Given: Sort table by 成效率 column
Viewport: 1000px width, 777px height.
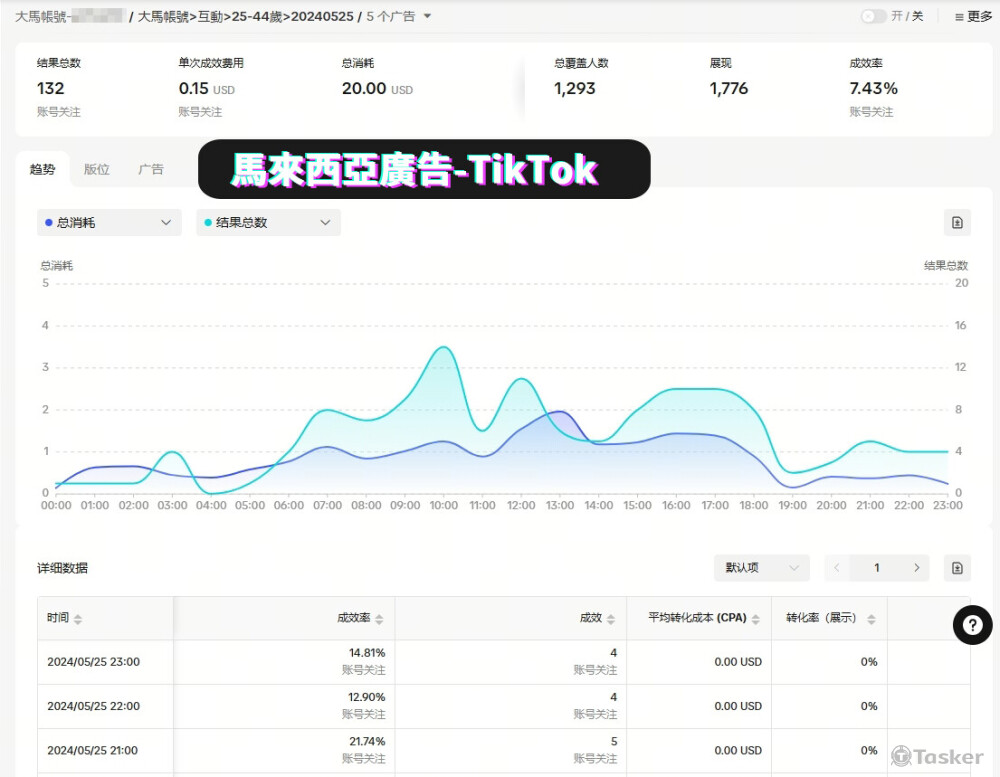Looking at the screenshot, I should click(379, 619).
